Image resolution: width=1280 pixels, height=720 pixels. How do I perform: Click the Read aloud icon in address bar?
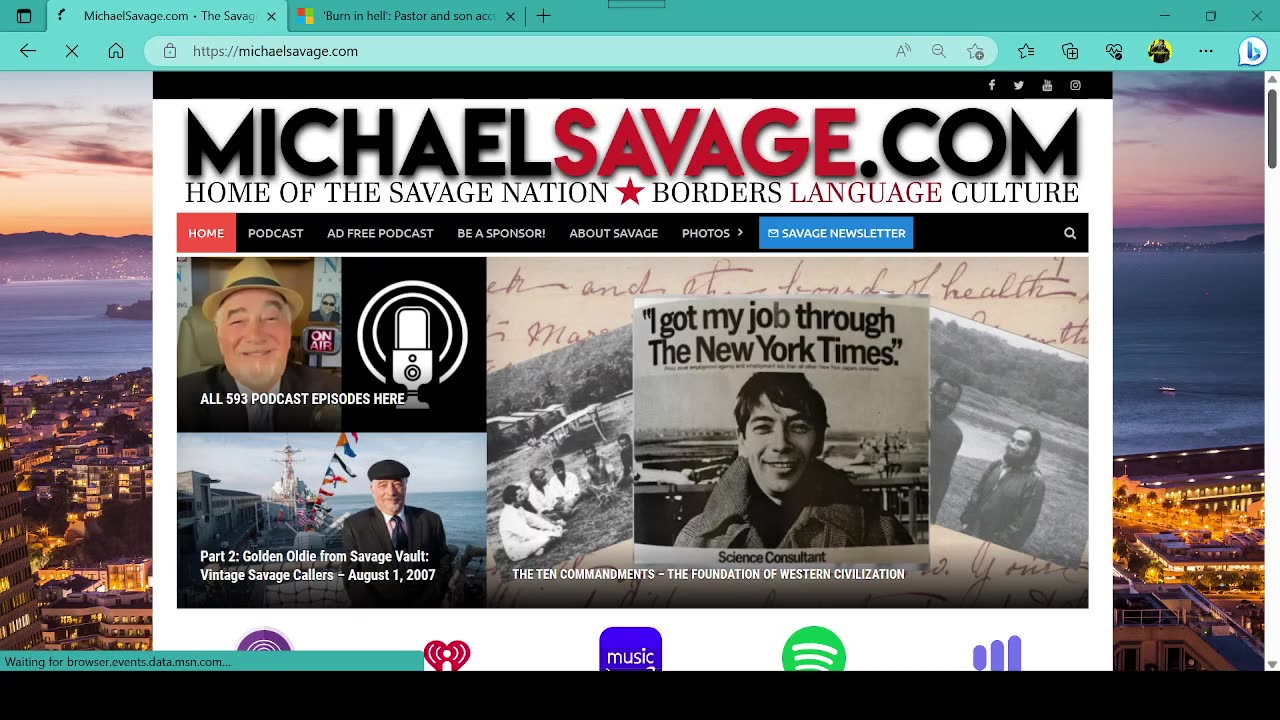click(903, 51)
